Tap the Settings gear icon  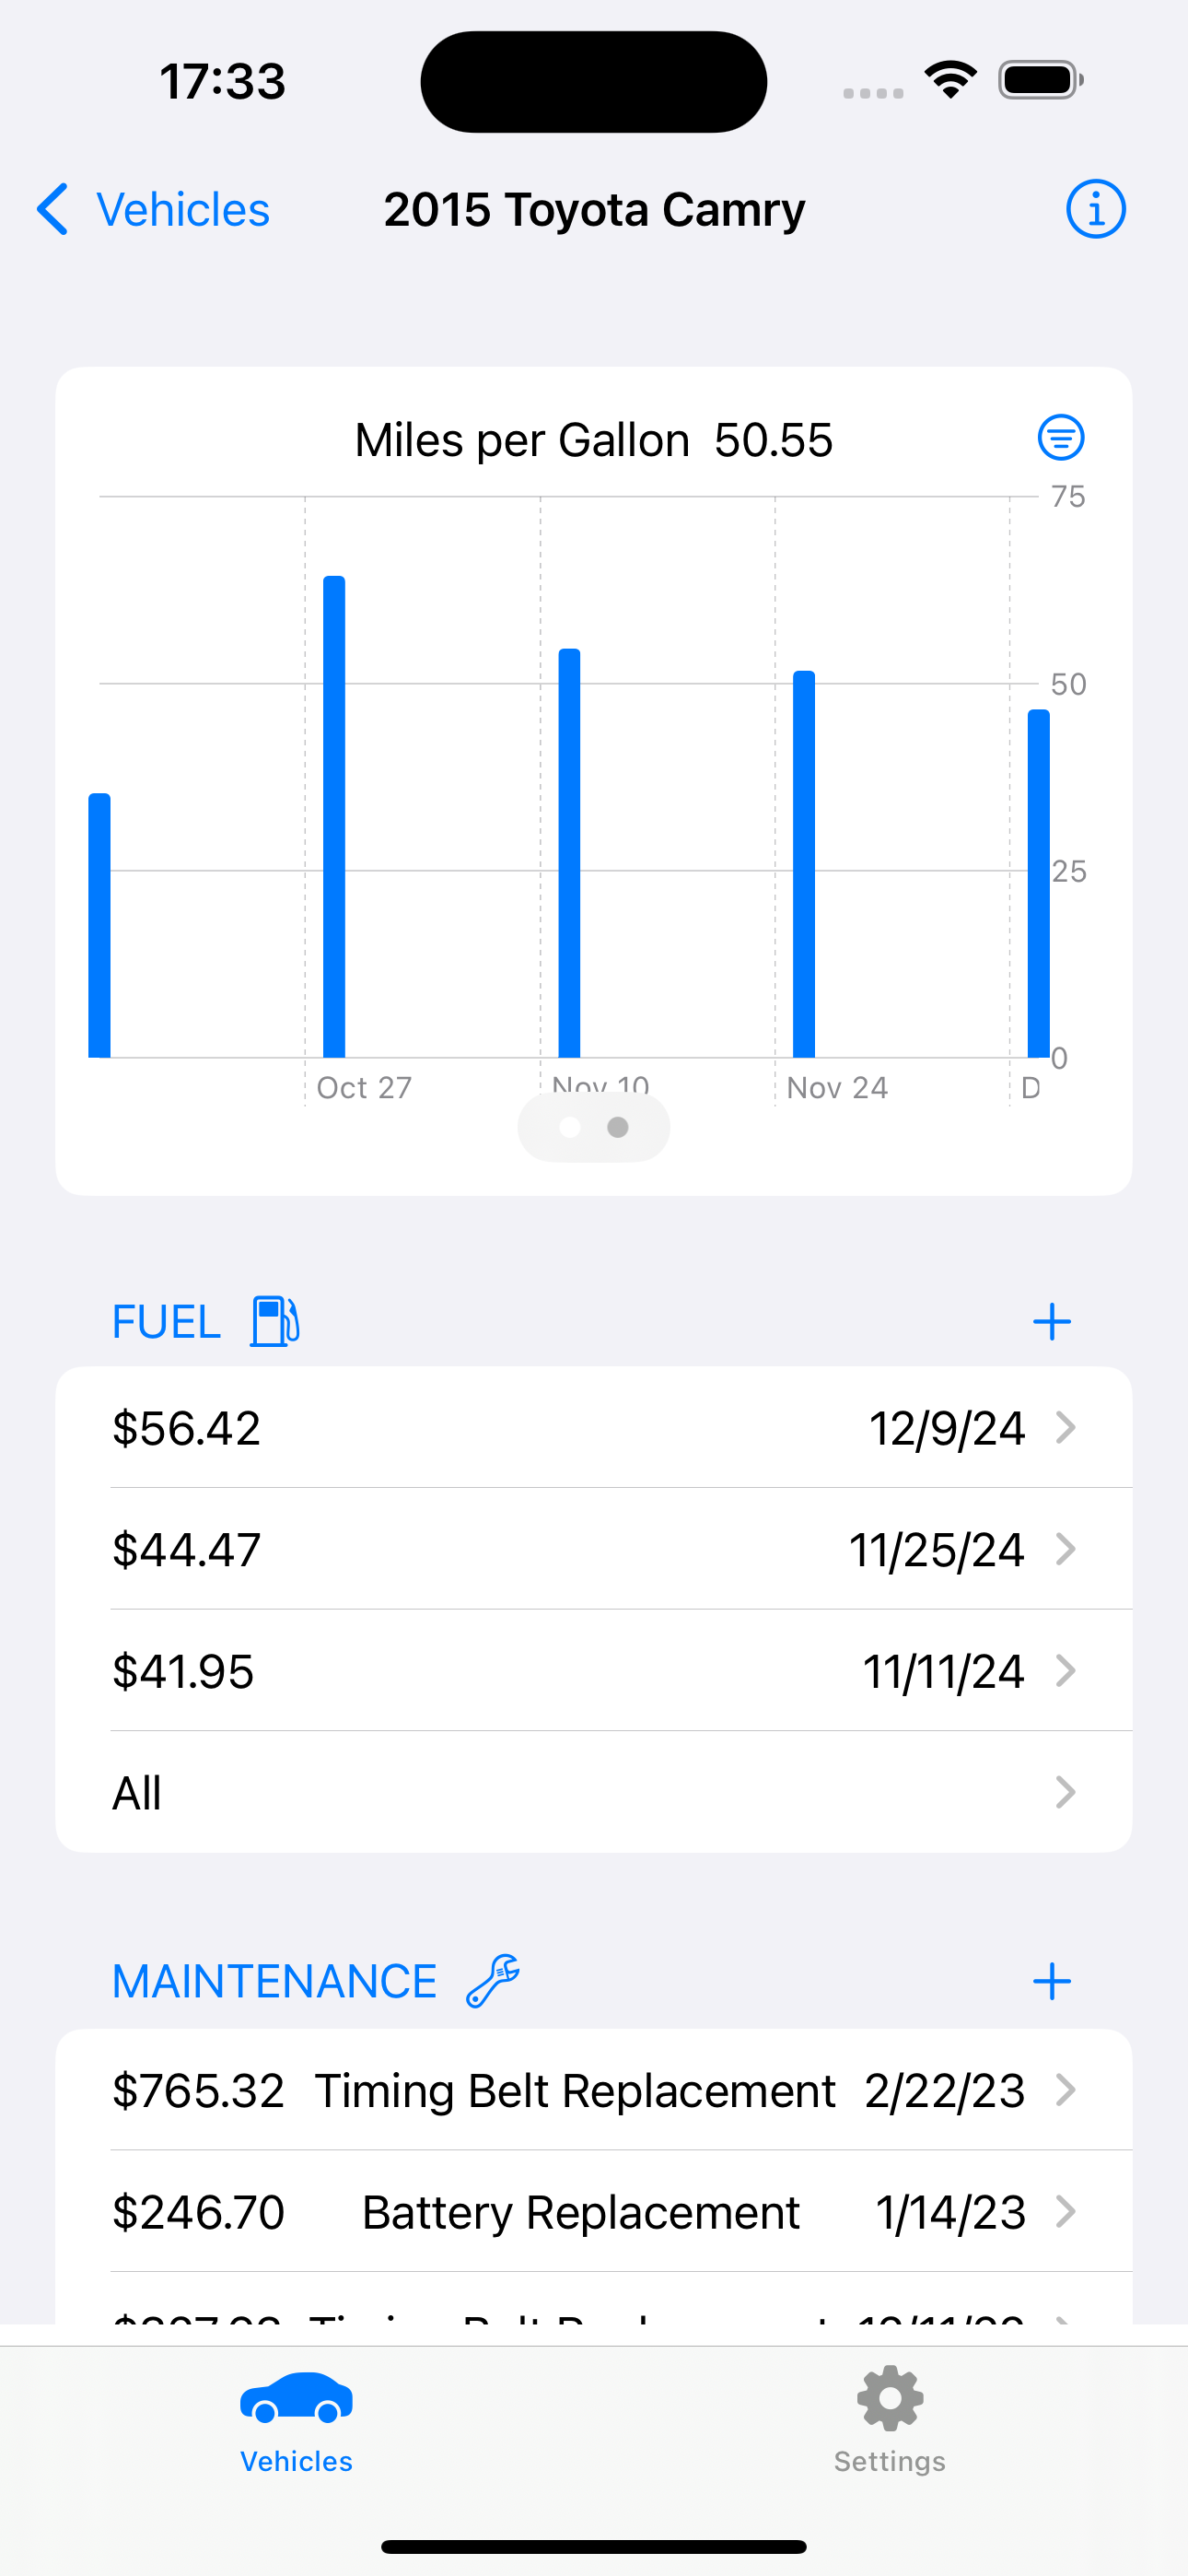pyautogui.click(x=889, y=2398)
